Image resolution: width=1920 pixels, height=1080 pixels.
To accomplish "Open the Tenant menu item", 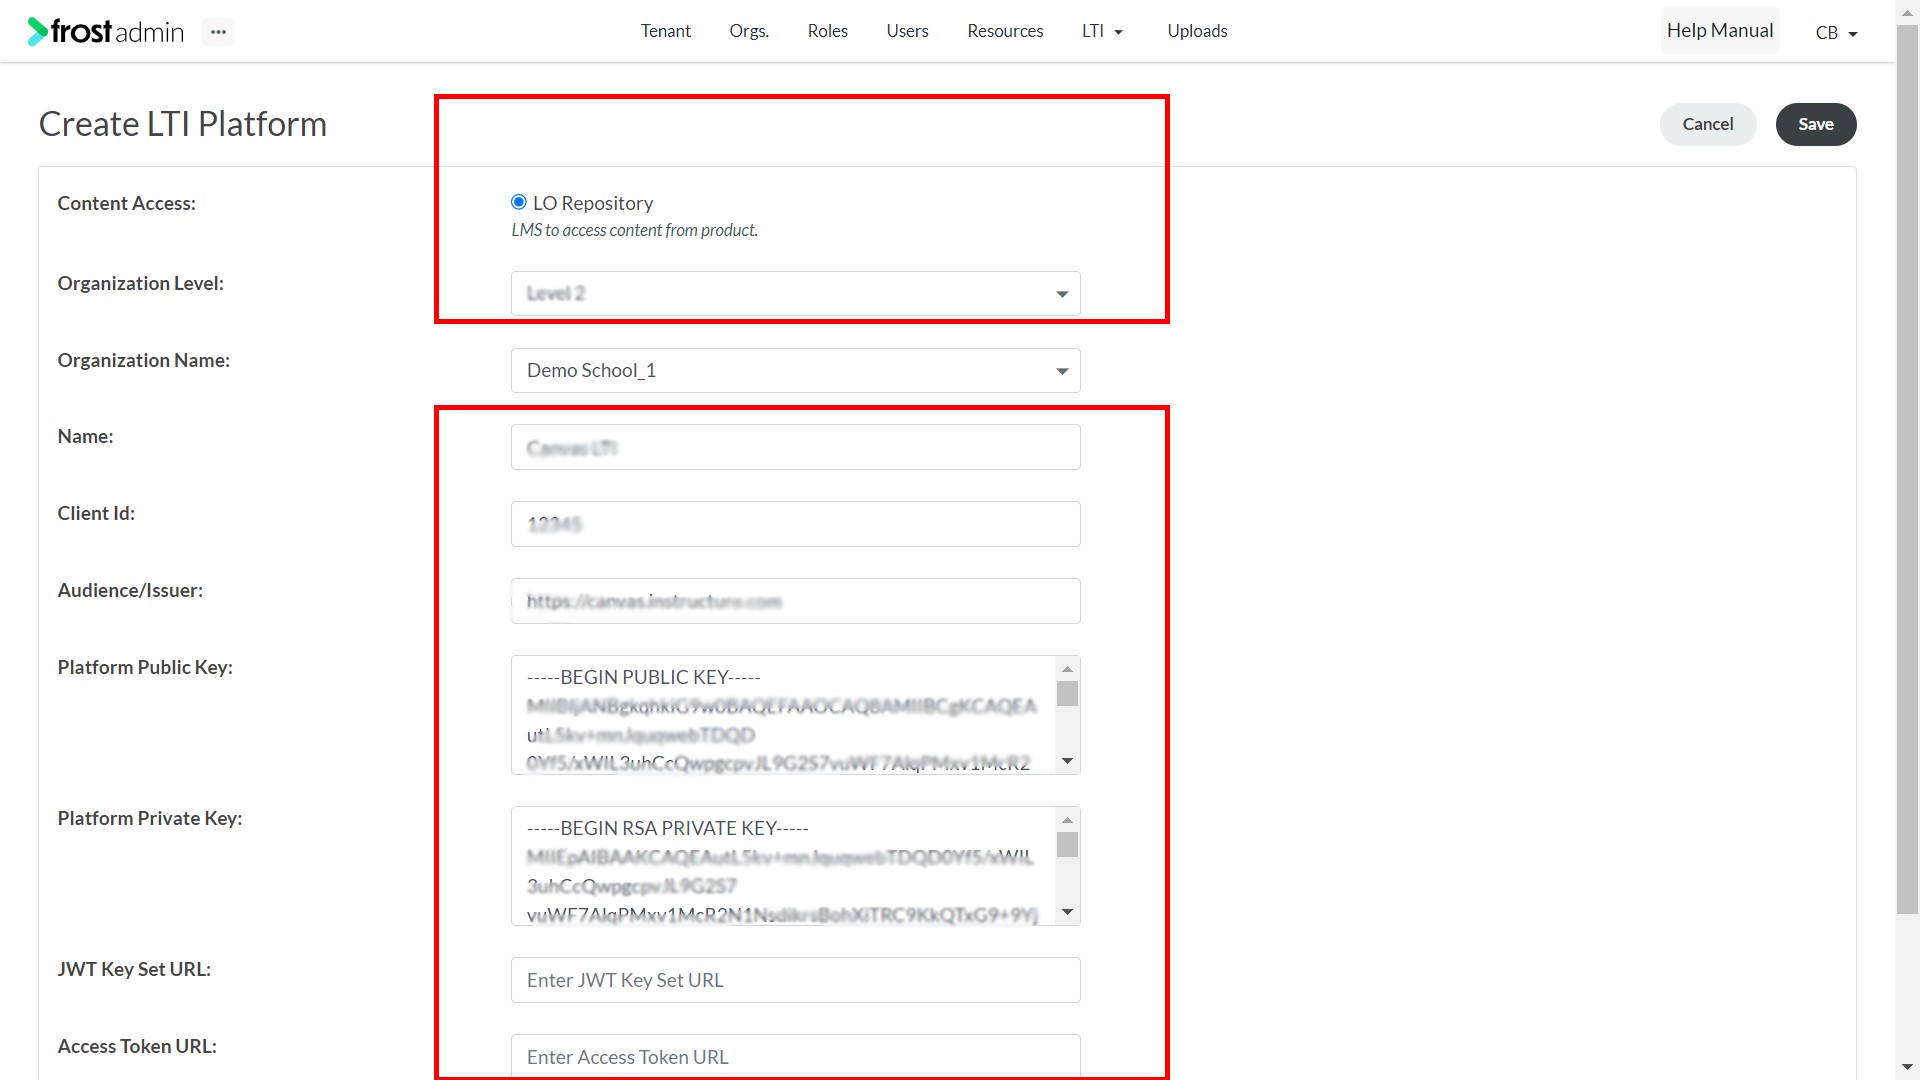I will click(666, 31).
